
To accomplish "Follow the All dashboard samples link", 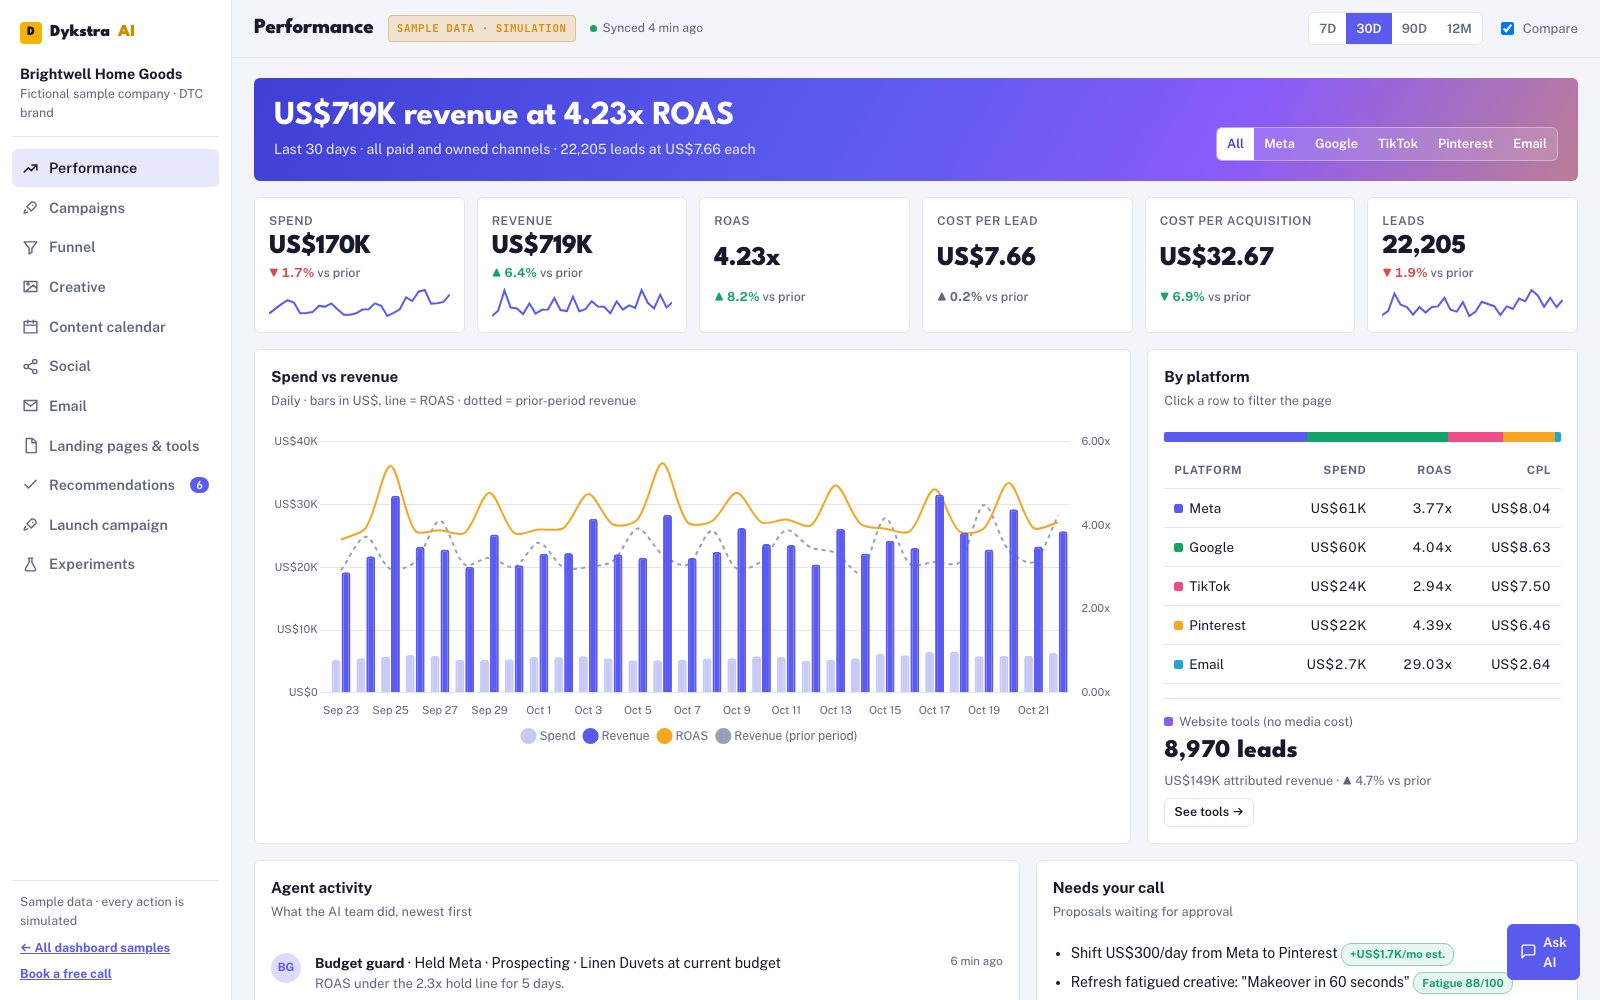I will 95,948.
